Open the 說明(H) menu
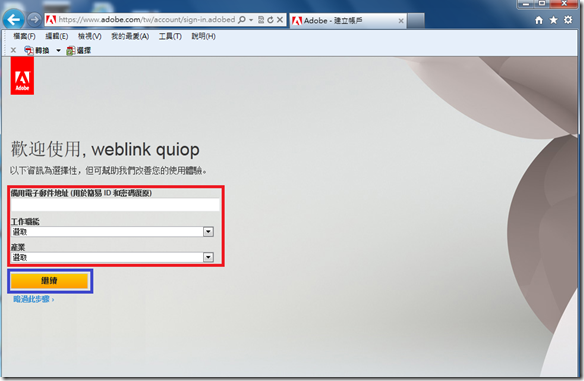 point(203,36)
